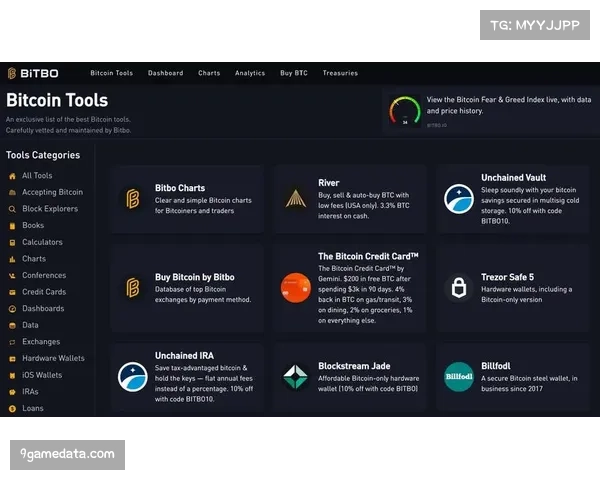This screenshot has height=480, width=600.
Task: Select All Tools in sidebar categories
Action: pos(37,176)
